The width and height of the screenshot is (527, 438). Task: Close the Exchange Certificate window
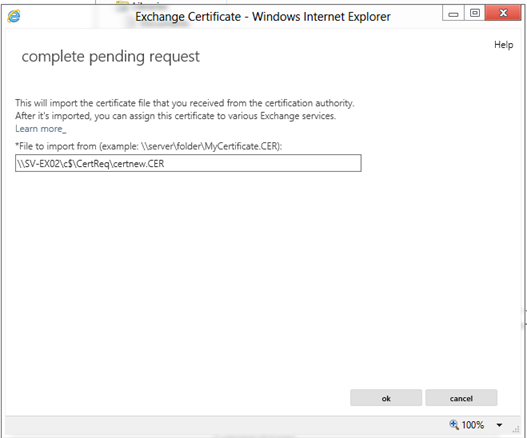[503, 13]
